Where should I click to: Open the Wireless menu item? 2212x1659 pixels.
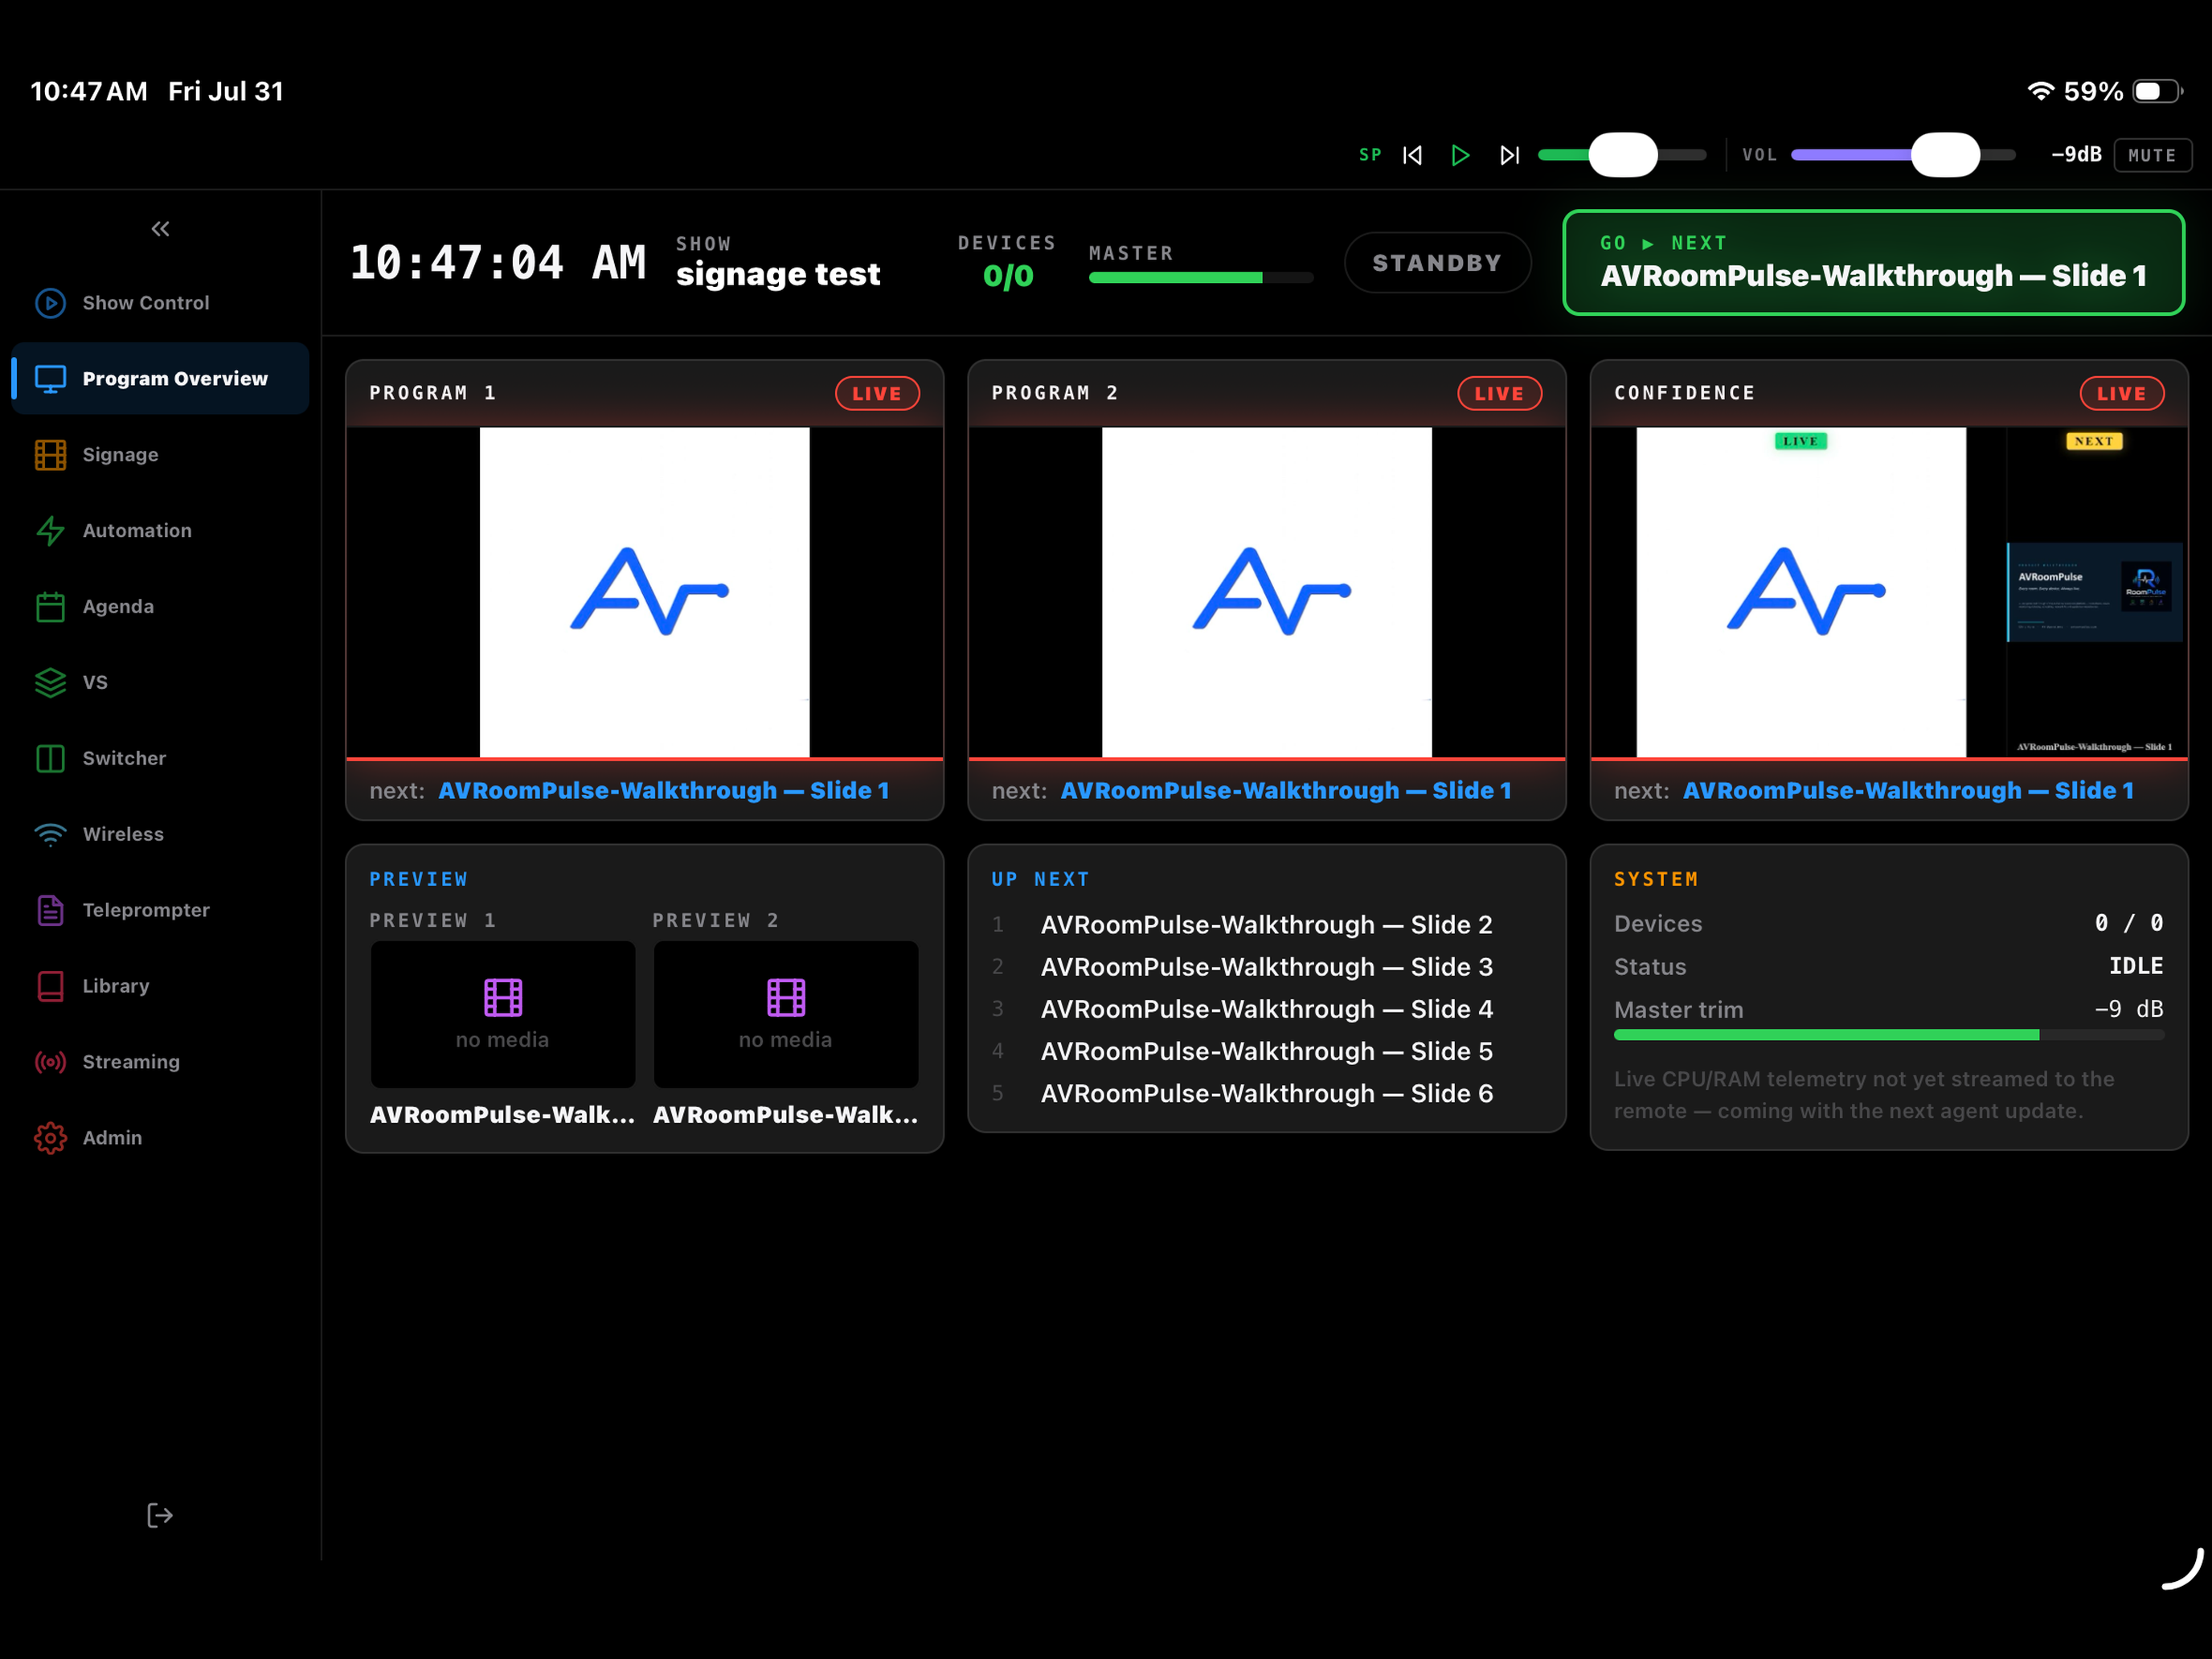[160, 835]
